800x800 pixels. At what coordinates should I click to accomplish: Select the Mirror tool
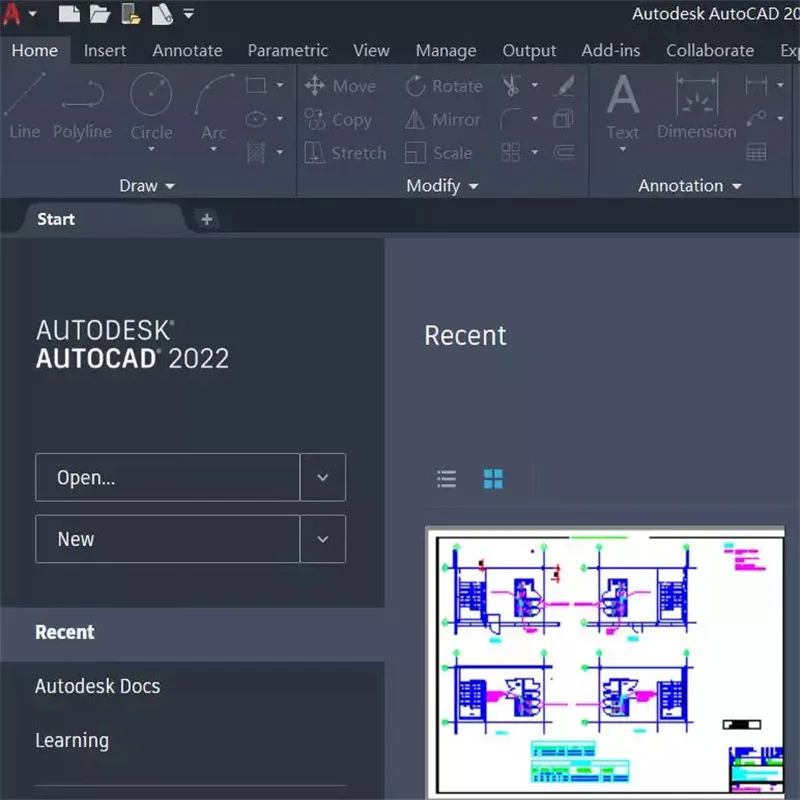click(442, 119)
